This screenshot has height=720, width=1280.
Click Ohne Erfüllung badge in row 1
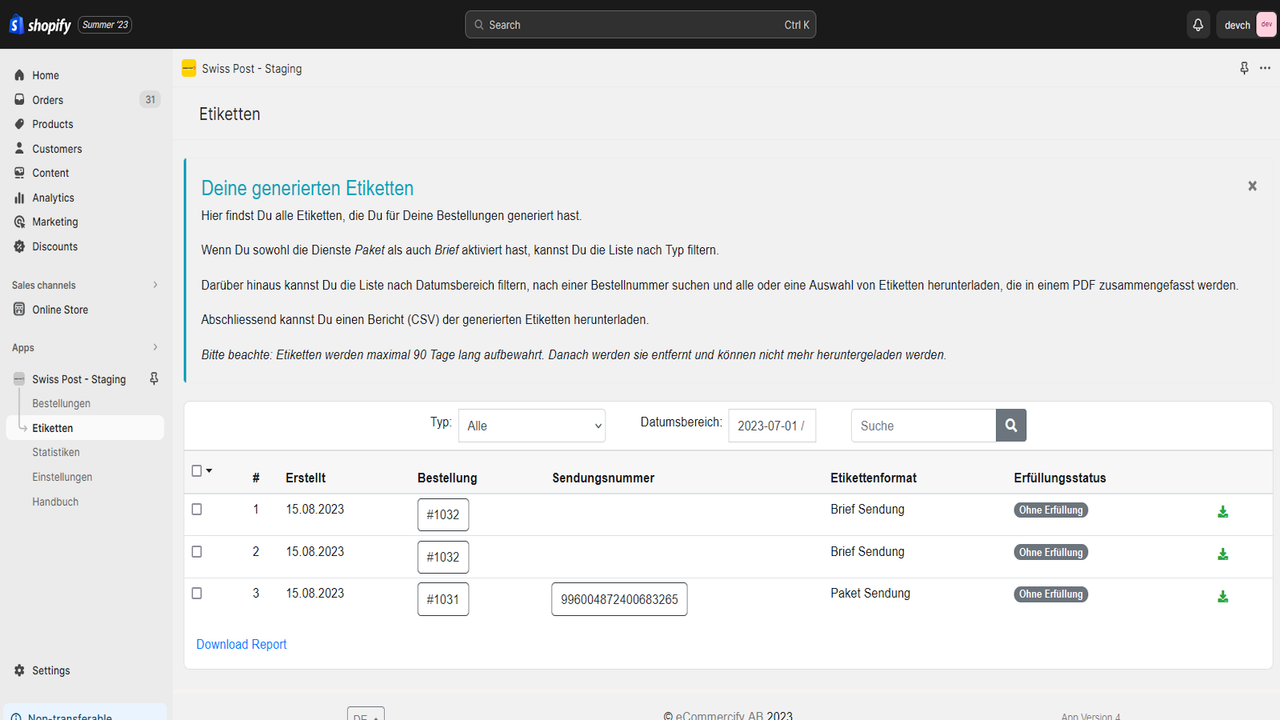[x=1050, y=510]
